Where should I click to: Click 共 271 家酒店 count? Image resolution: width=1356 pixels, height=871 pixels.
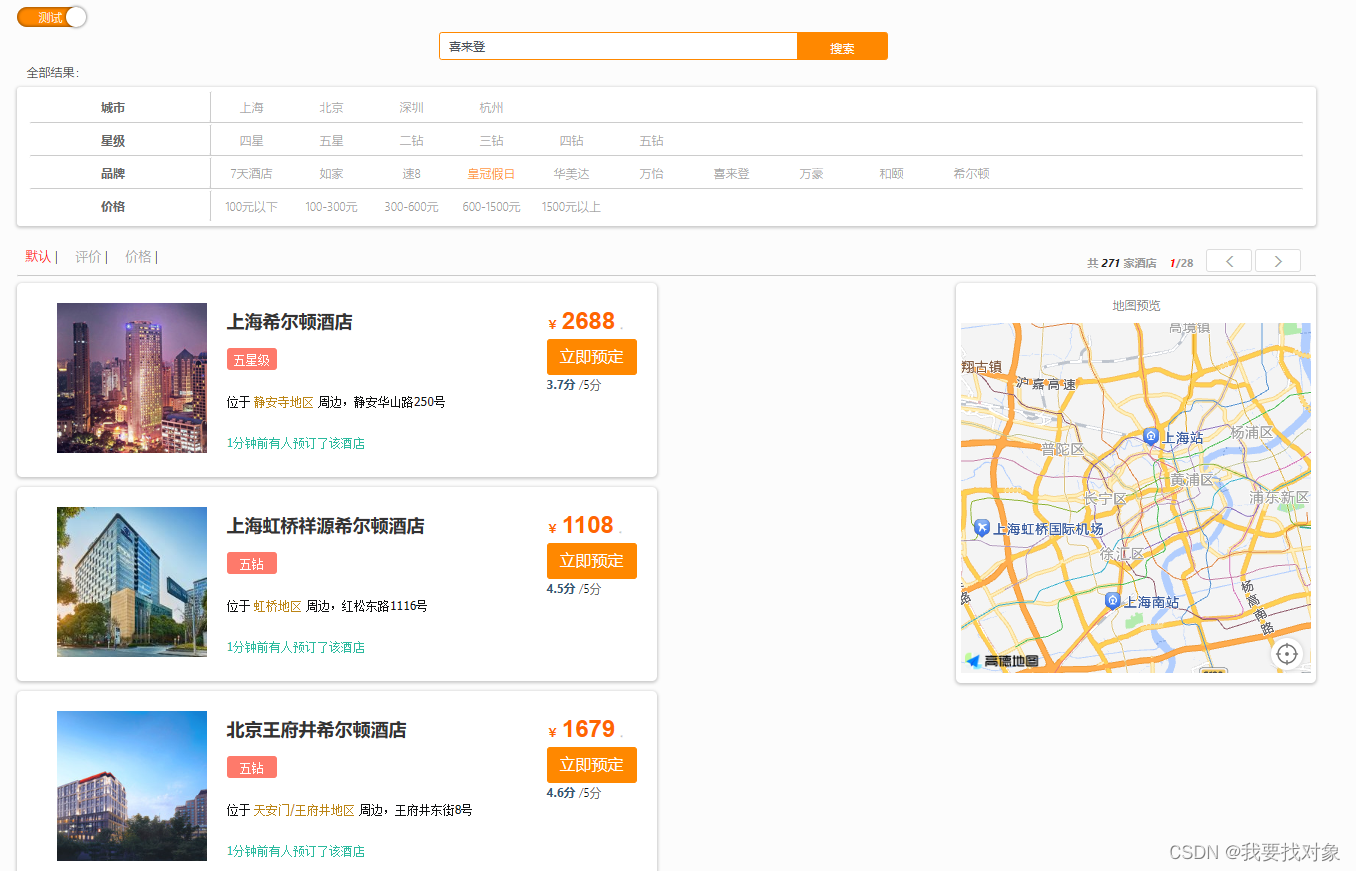coord(1122,263)
